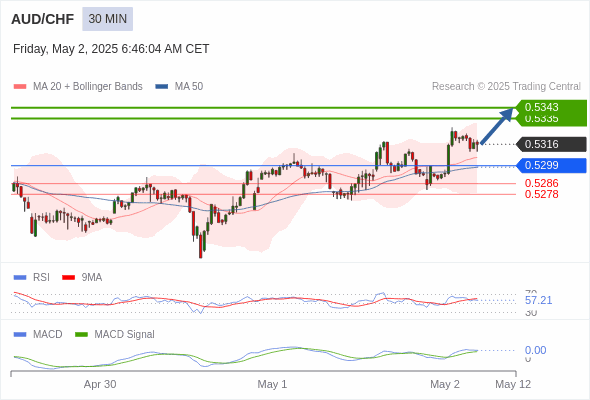590x400 pixels.
Task: Click the RSI value 57.21 label
Action: point(538,300)
